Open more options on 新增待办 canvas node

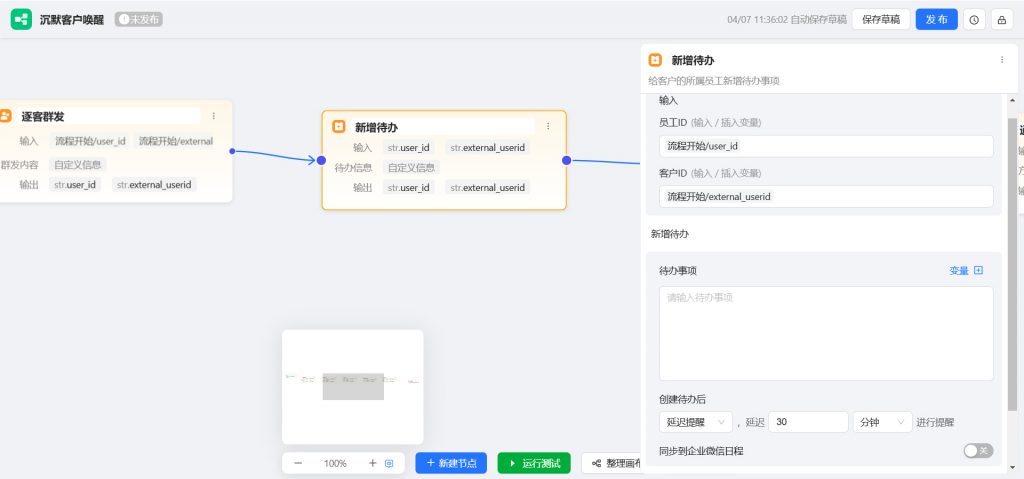(x=548, y=126)
